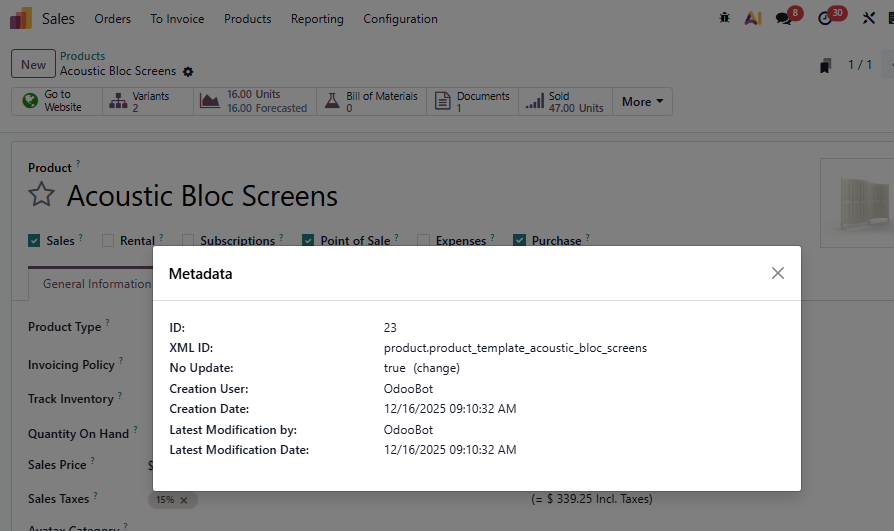The width and height of the screenshot is (894, 531).
Task: Remove the 15% sales tax tag
Action: (x=184, y=500)
